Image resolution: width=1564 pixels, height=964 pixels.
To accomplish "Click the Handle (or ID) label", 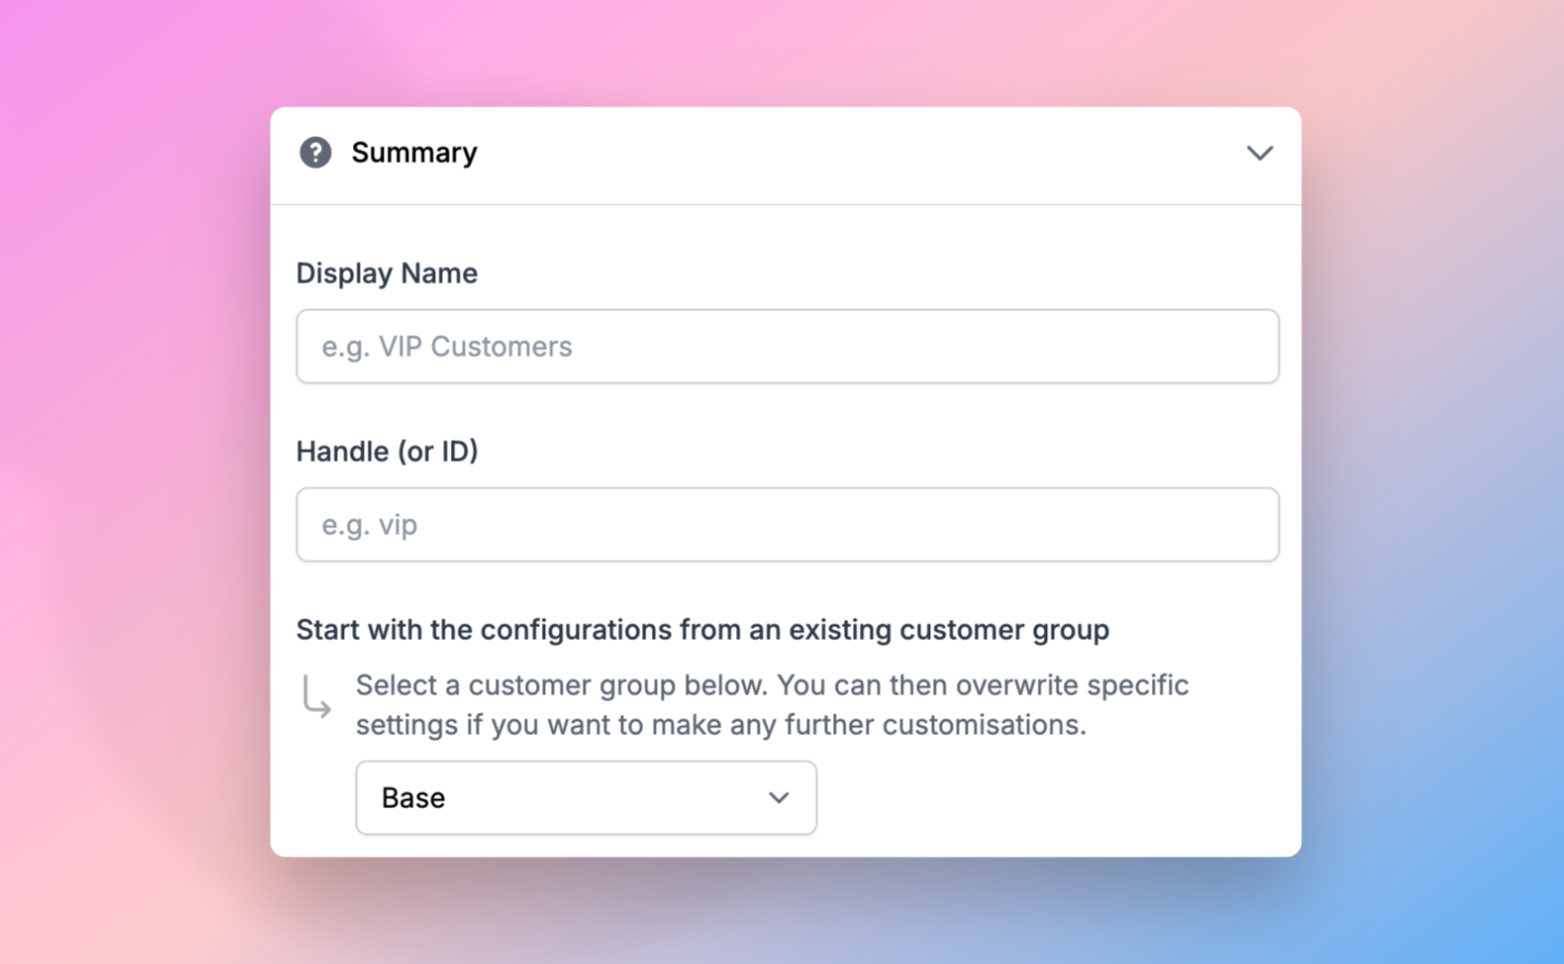I will point(386,451).
